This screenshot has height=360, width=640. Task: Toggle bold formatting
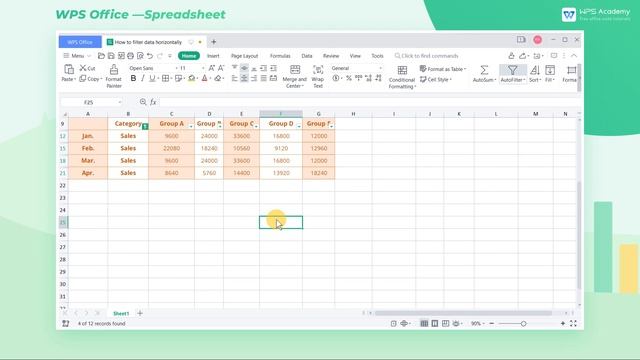(x=133, y=78)
